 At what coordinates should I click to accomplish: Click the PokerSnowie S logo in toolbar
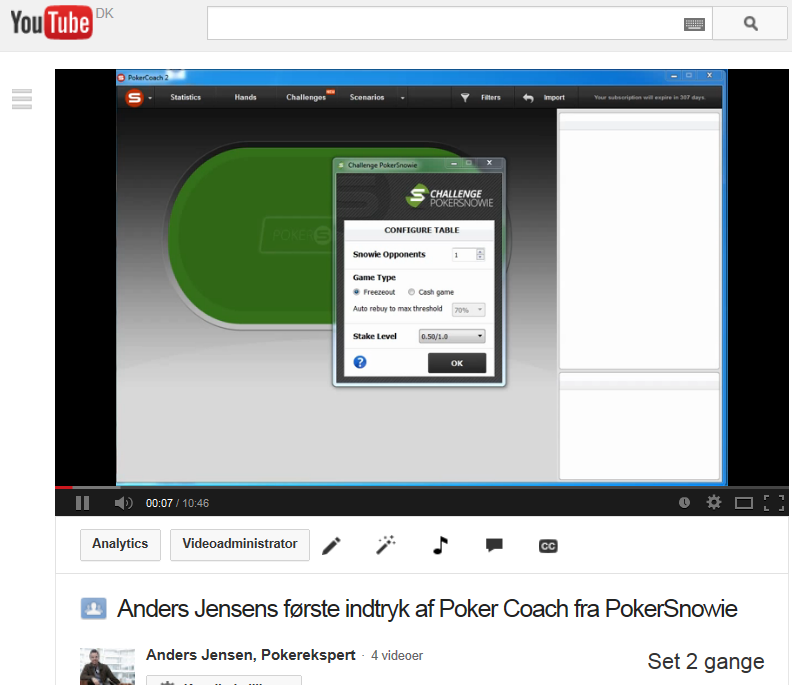(x=134, y=97)
